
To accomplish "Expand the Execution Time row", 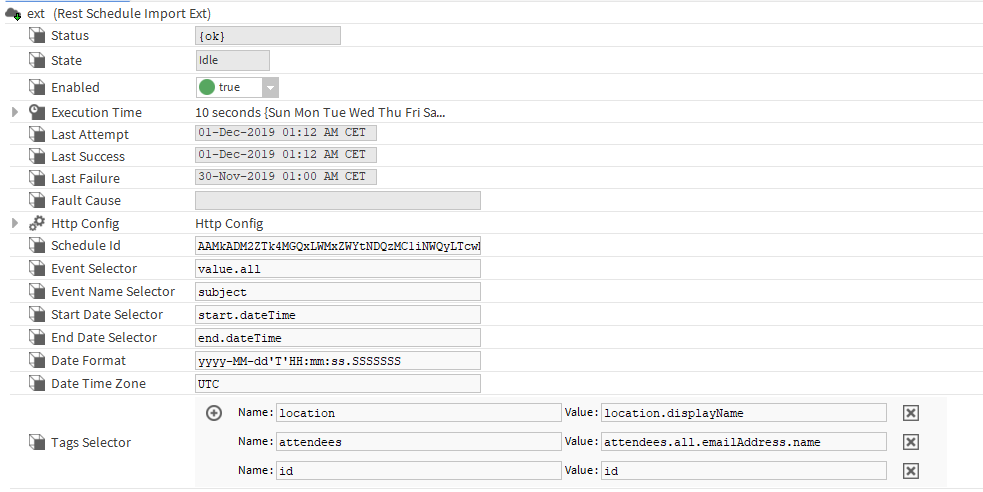I will (x=15, y=112).
